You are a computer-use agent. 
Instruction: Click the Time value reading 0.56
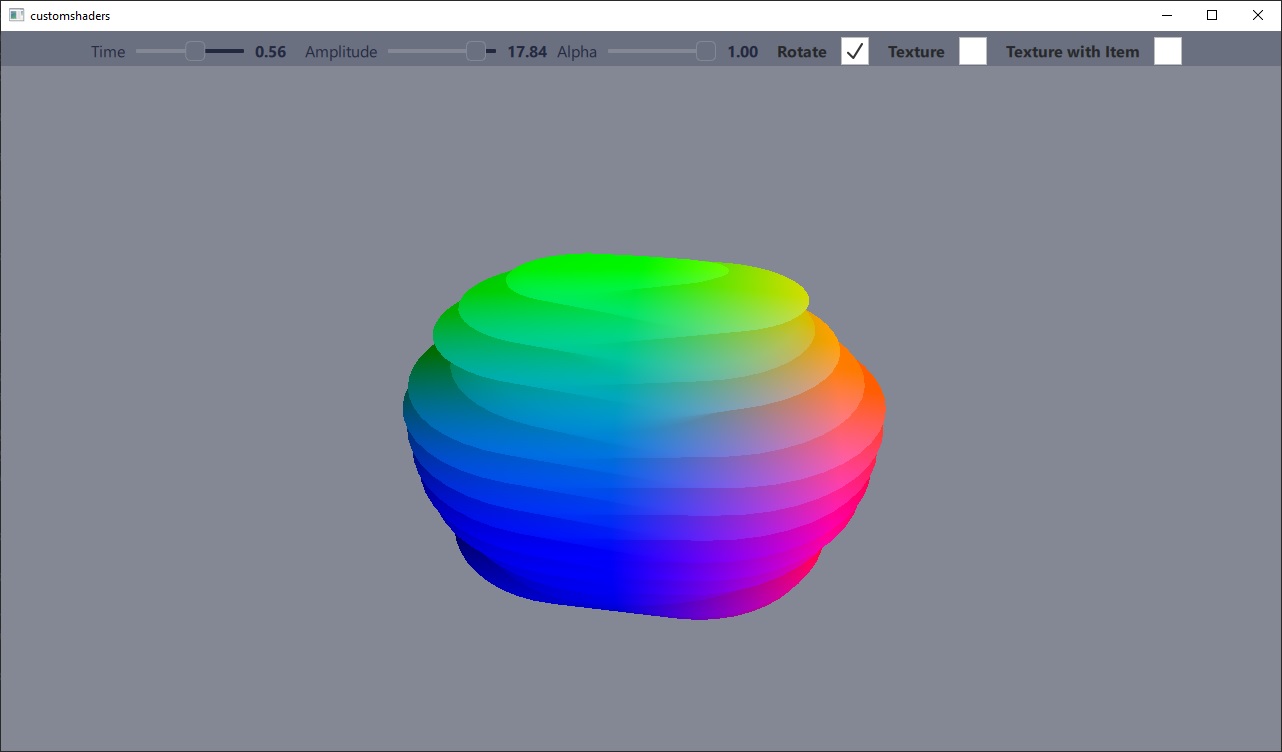[269, 51]
